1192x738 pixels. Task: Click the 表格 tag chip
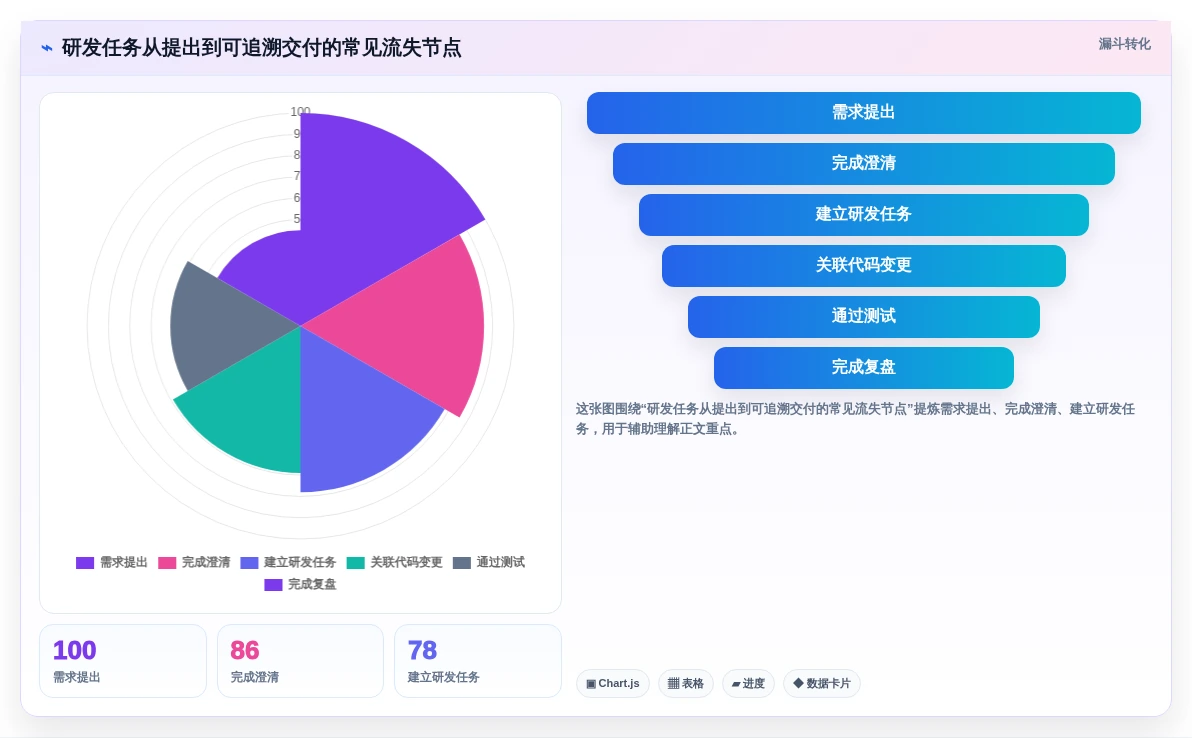tap(686, 683)
